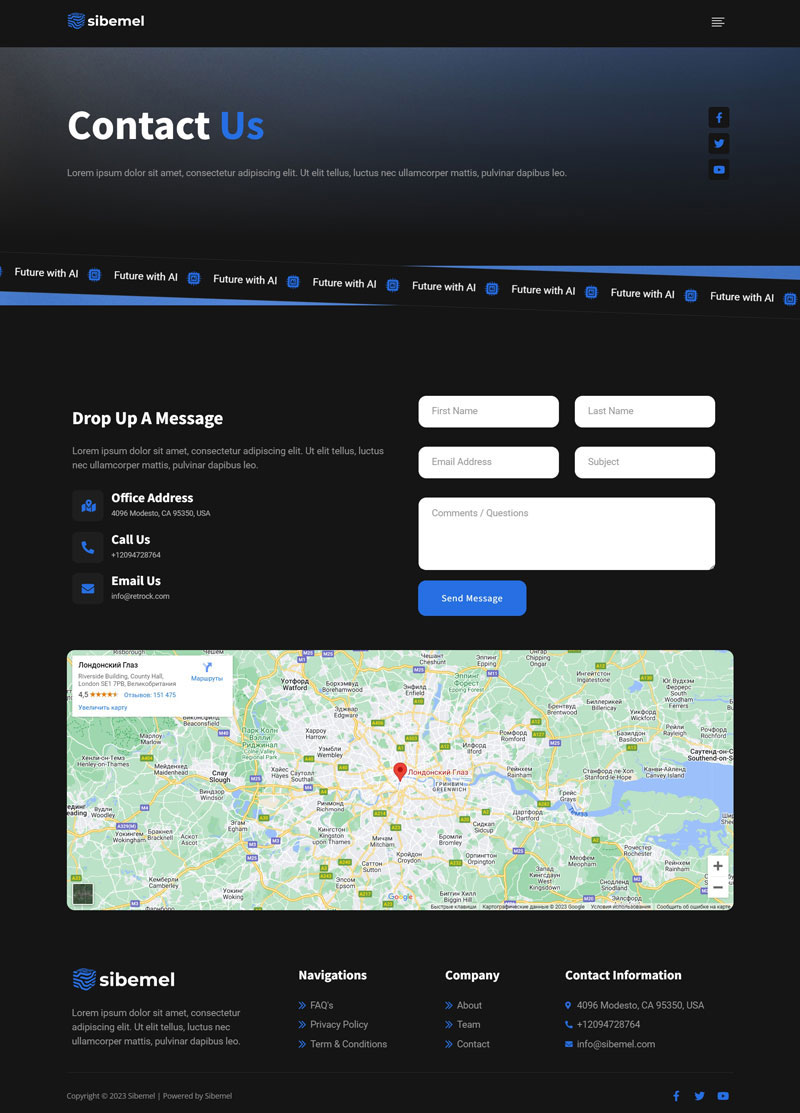Click the Office Address heading

152,498
